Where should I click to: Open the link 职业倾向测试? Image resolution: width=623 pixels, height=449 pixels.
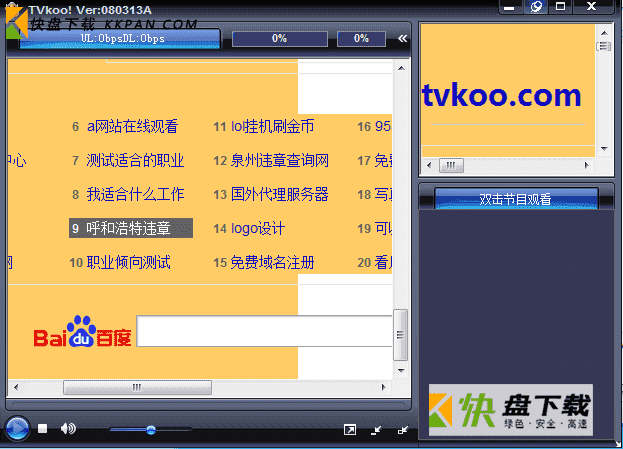(x=128, y=262)
